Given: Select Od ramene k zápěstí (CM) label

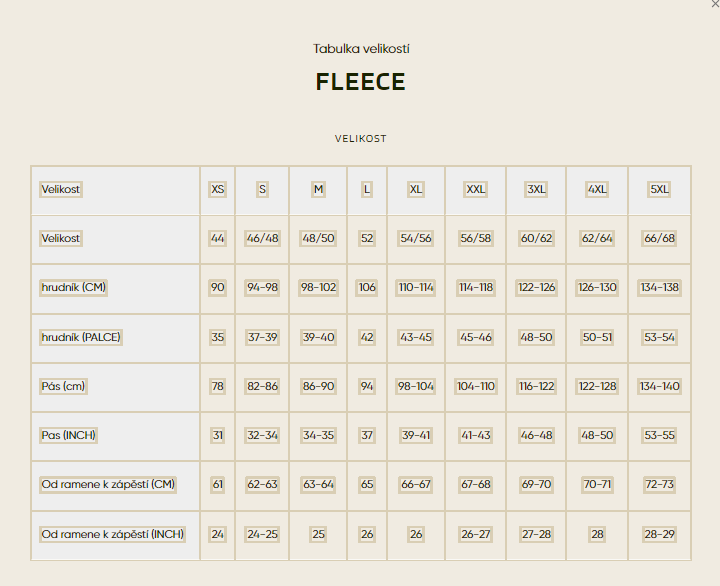Looking at the screenshot, I should point(108,485).
